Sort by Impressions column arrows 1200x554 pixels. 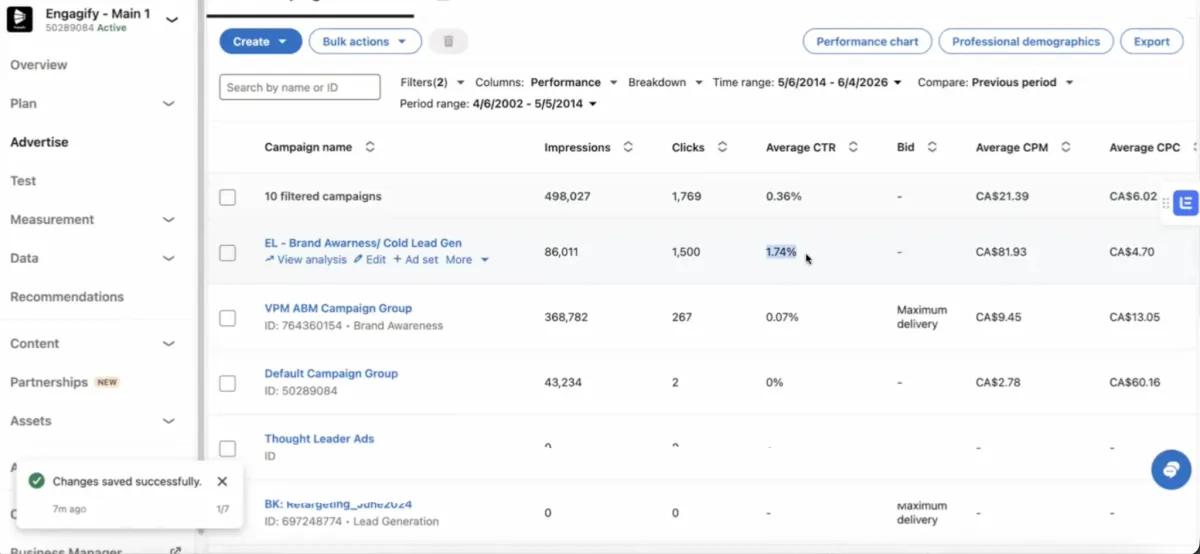pyautogui.click(x=628, y=147)
